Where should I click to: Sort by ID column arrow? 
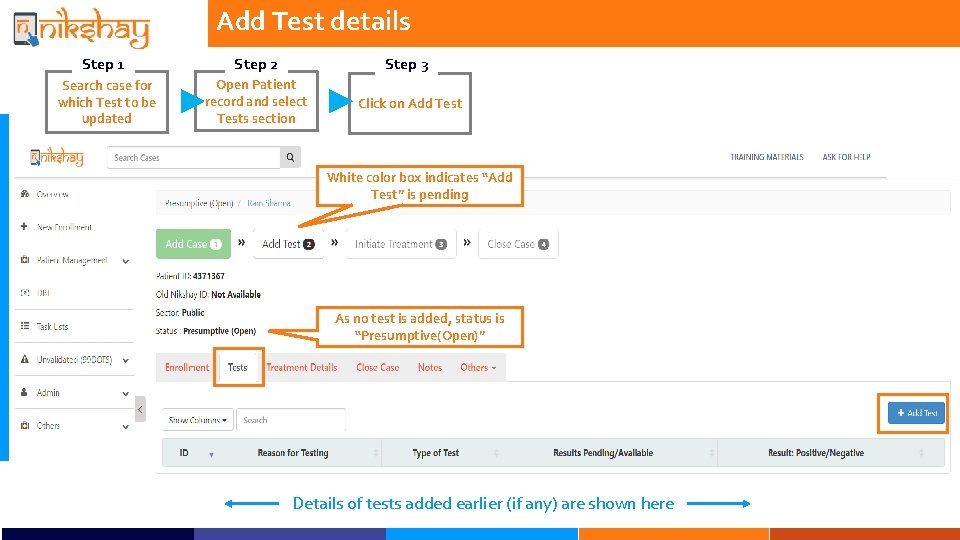point(211,454)
